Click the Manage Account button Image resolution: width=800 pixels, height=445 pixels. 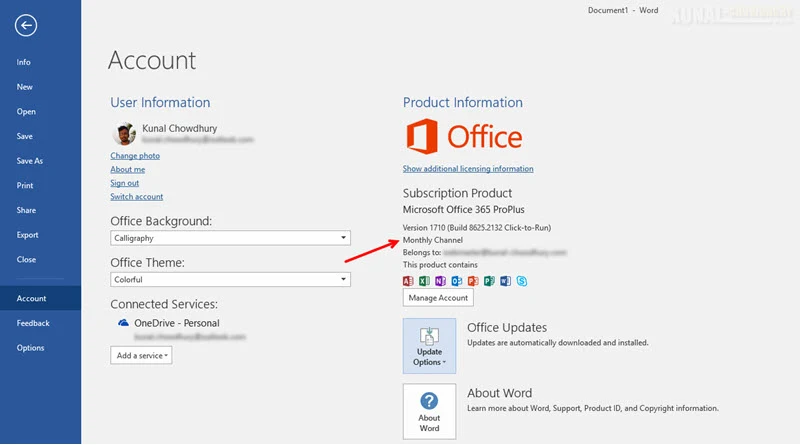click(x=438, y=298)
